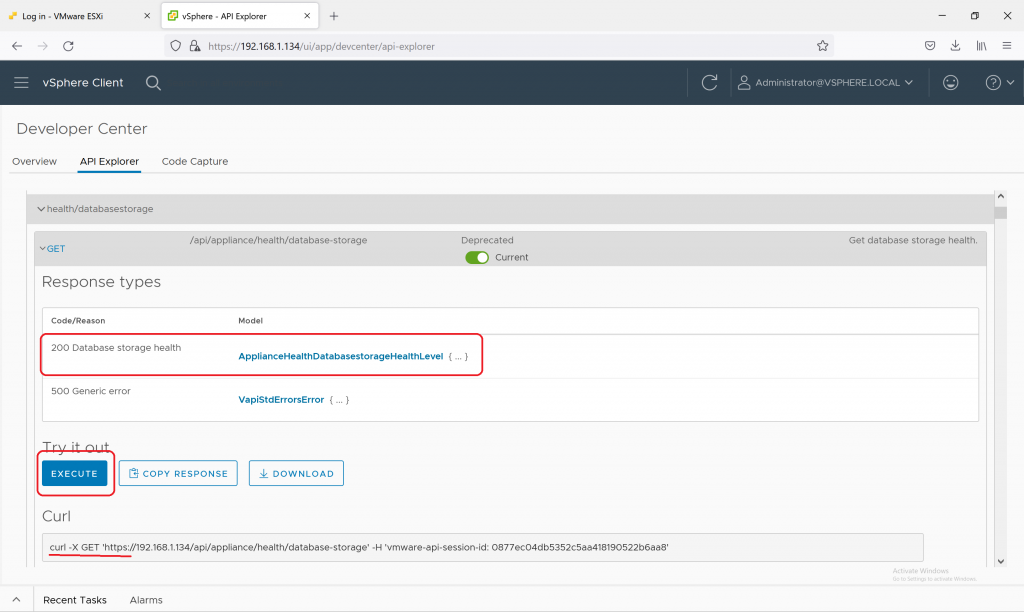This screenshot has height=612, width=1024.
Task: Switch to Log in - VMware ESXi tab
Action: pos(63,16)
